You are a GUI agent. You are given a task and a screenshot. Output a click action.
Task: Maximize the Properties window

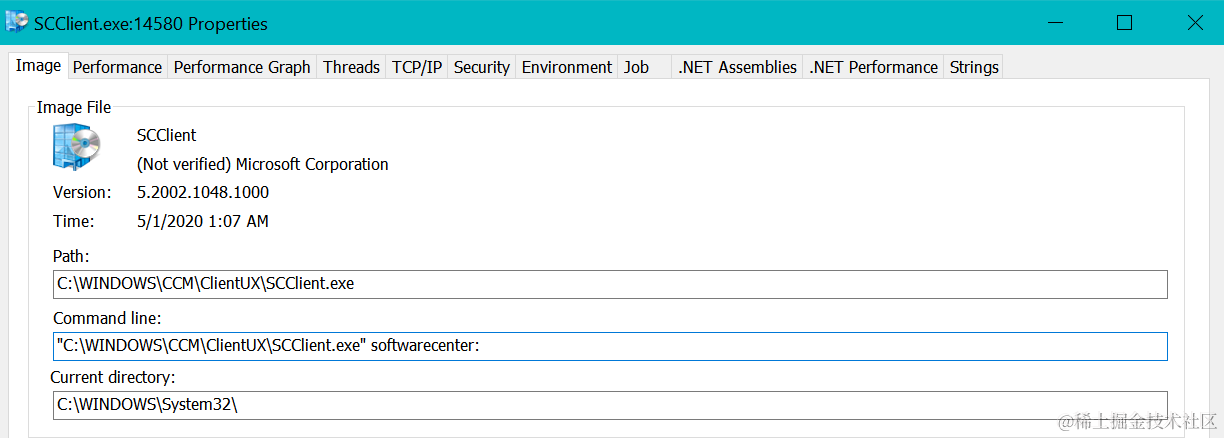click(x=1124, y=22)
